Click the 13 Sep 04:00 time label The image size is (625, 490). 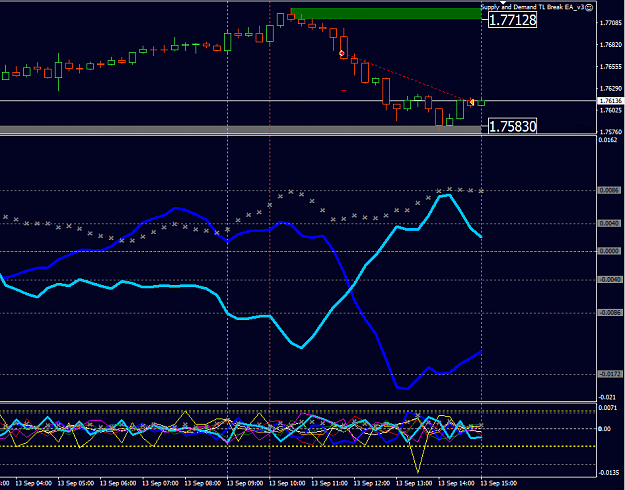click(x=34, y=483)
